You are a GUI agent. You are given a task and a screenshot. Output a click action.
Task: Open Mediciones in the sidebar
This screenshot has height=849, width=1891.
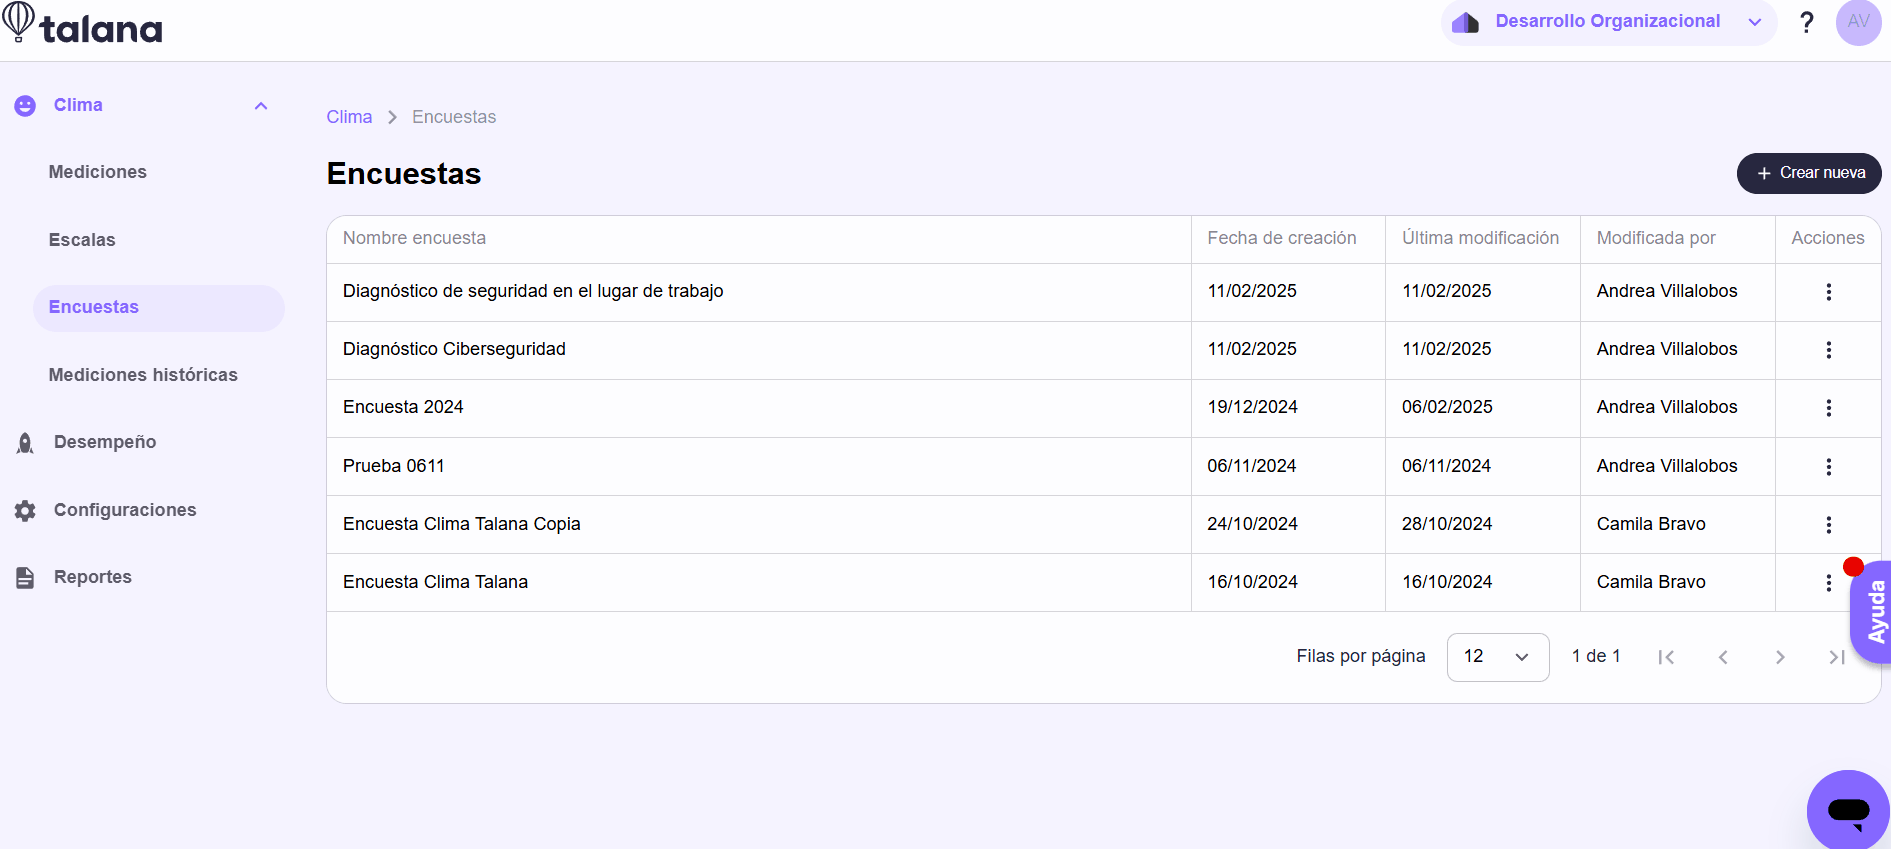tap(98, 172)
